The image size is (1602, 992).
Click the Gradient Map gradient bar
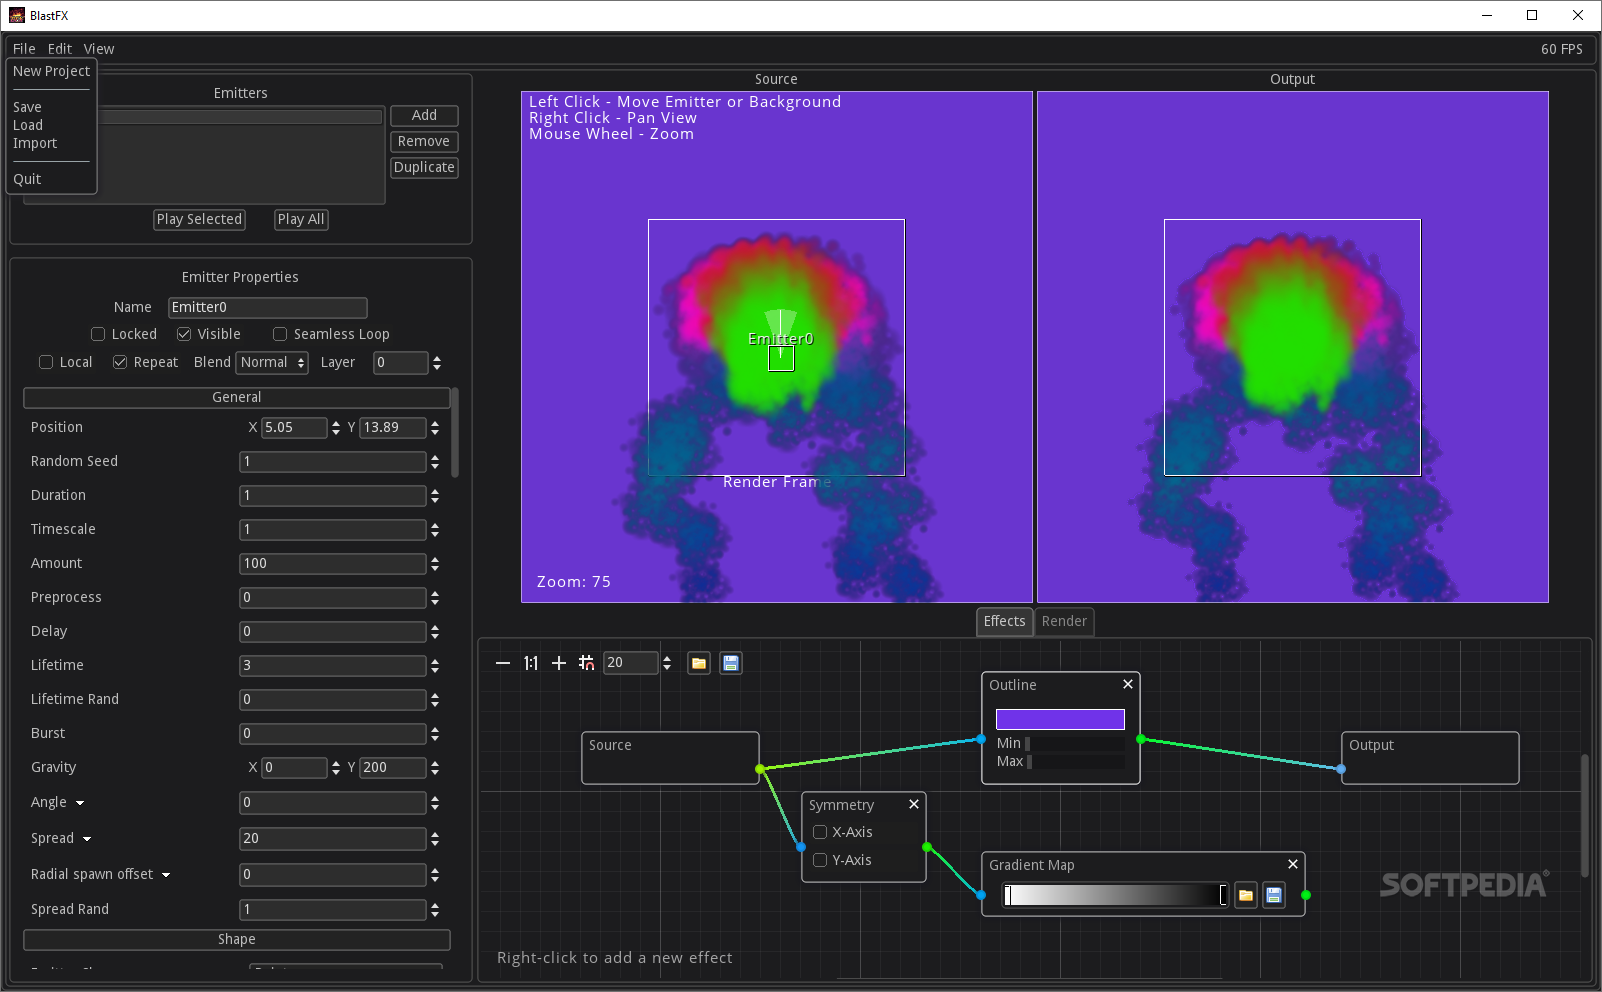1115,895
